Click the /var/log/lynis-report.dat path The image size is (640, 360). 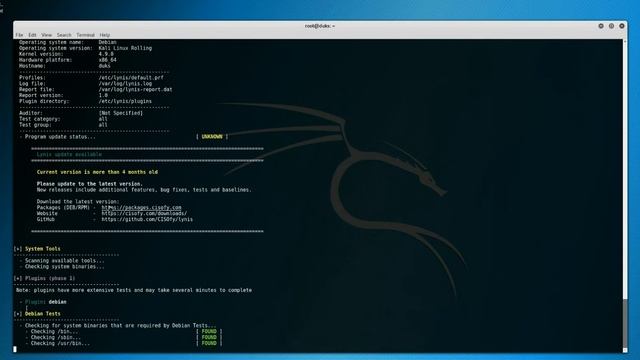(x=135, y=89)
